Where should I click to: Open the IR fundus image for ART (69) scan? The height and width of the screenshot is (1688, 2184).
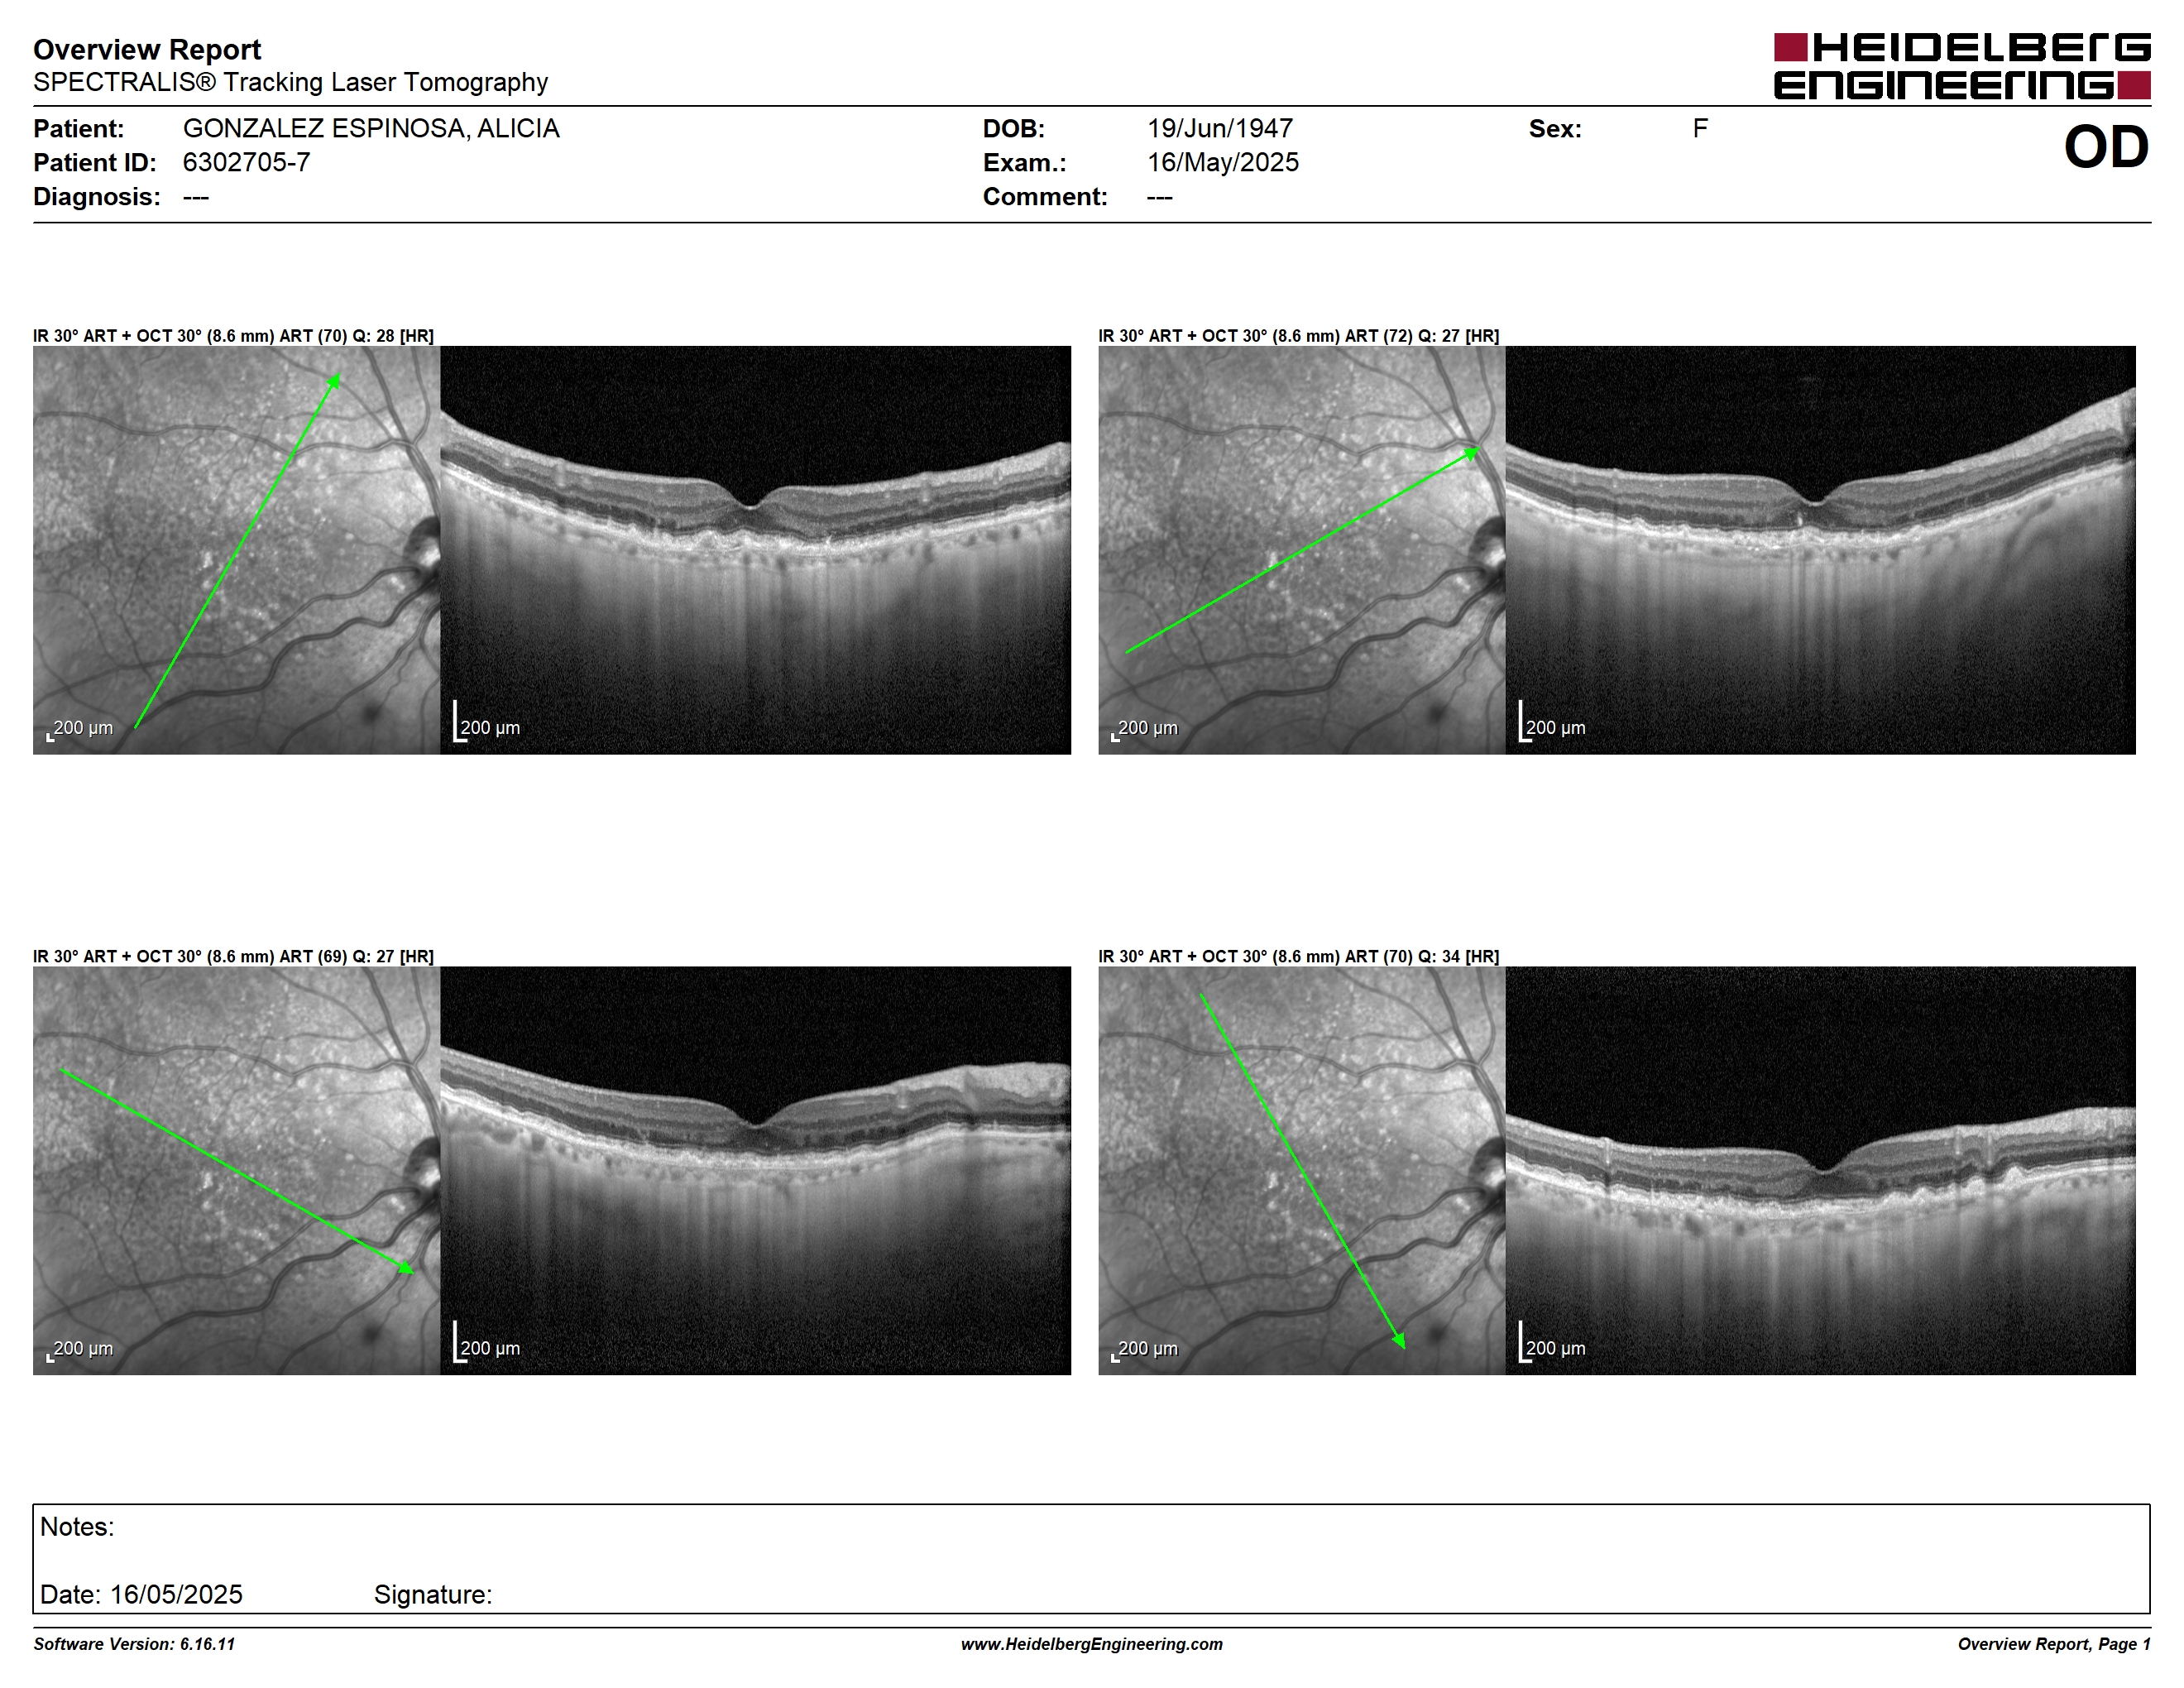pyautogui.click(x=236, y=1170)
